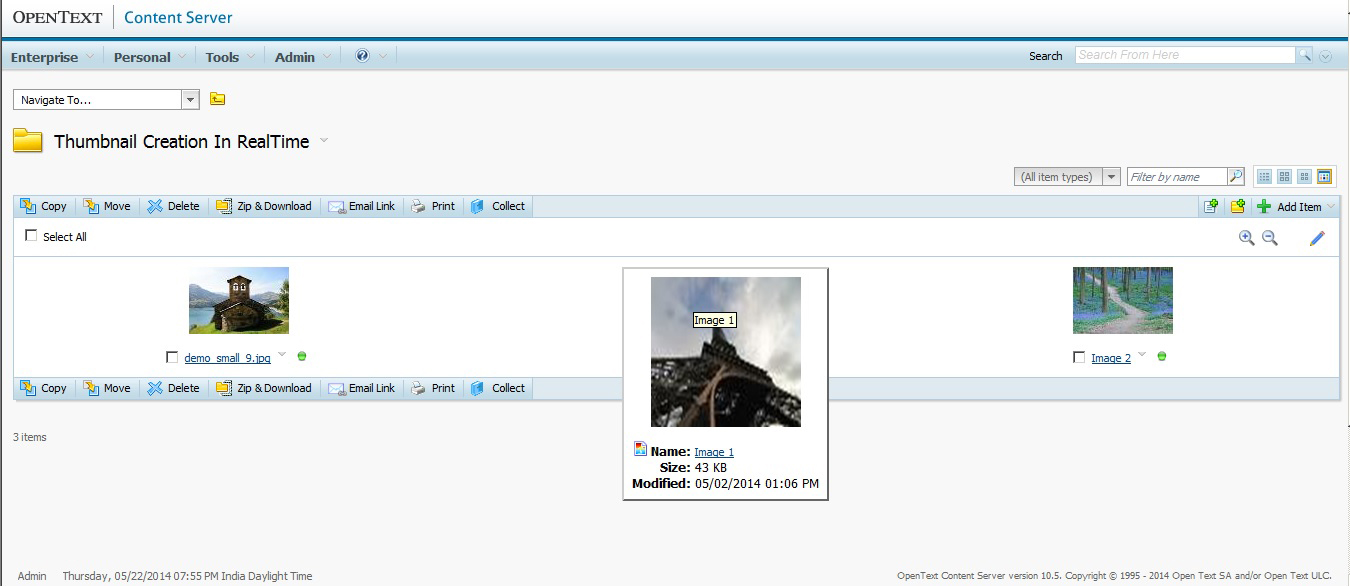1350x586 pixels.
Task: Toggle the Select All checkbox
Action: pyautogui.click(x=31, y=236)
